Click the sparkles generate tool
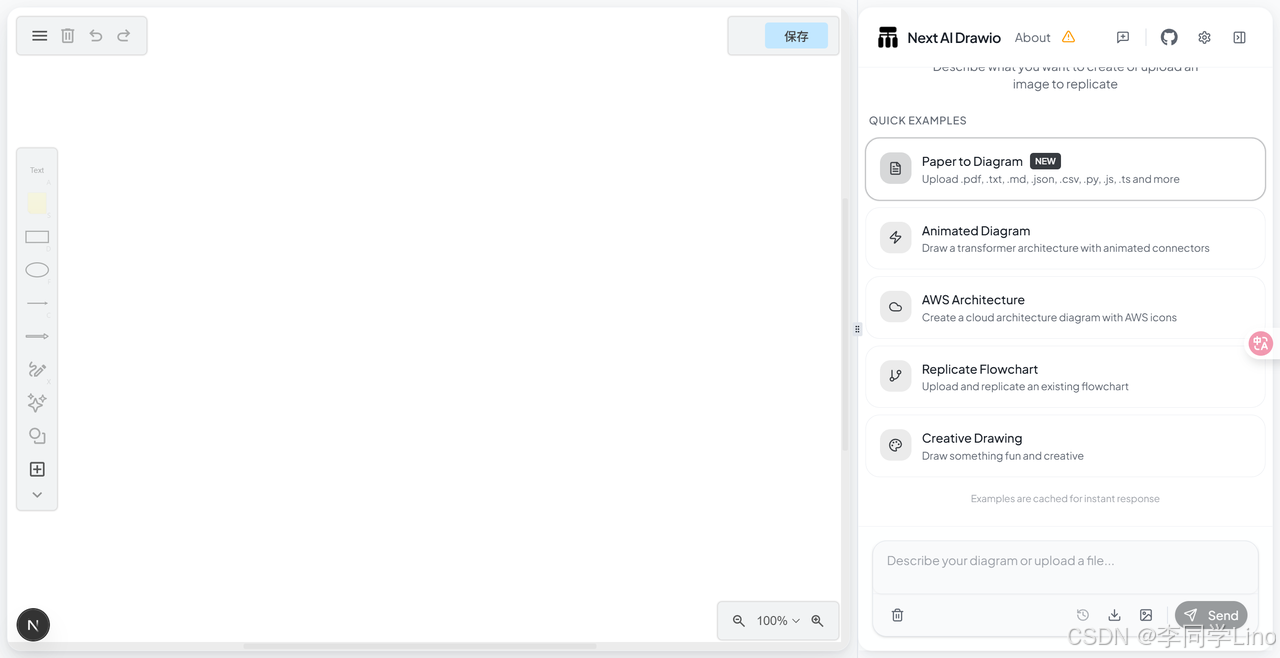Image resolution: width=1280 pixels, height=658 pixels. (37, 403)
